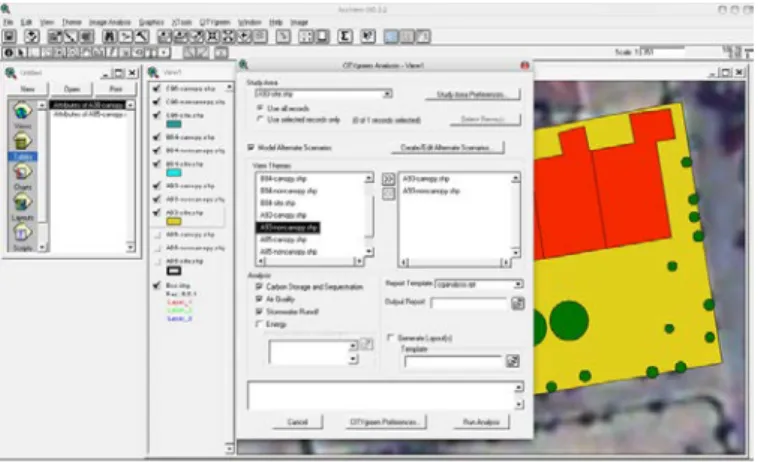Click the Sigma summarize toolbar icon

345,36
